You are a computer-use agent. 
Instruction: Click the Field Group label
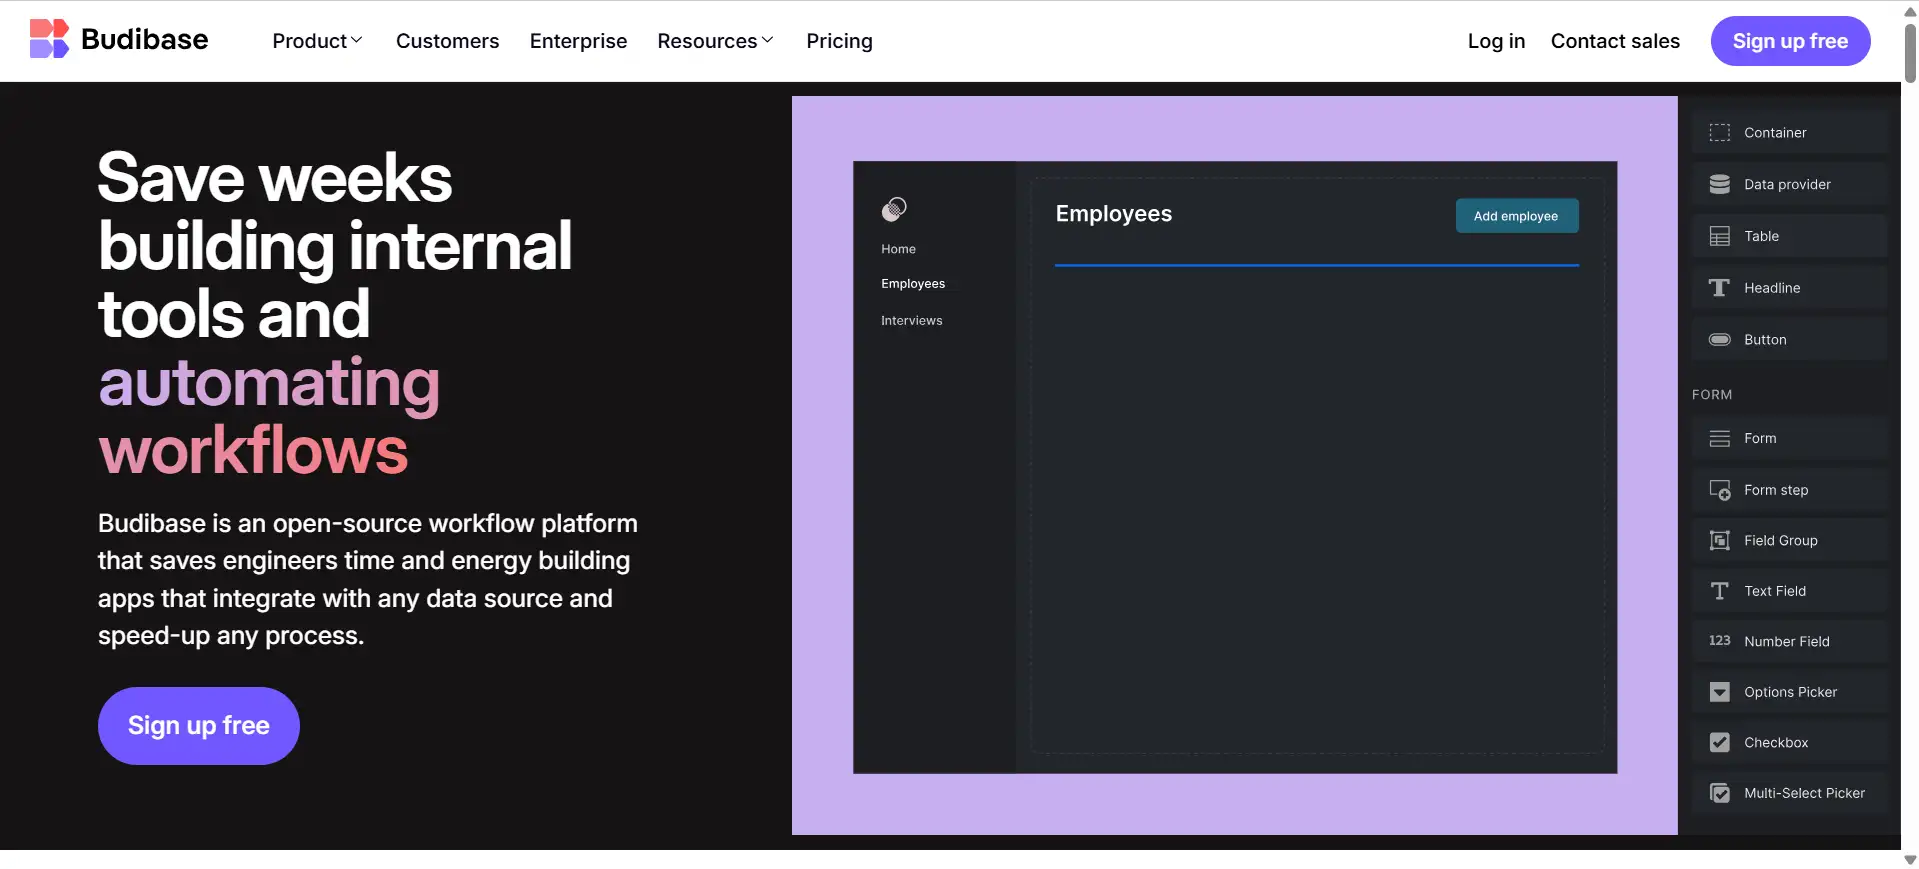[x=1781, y=540]
